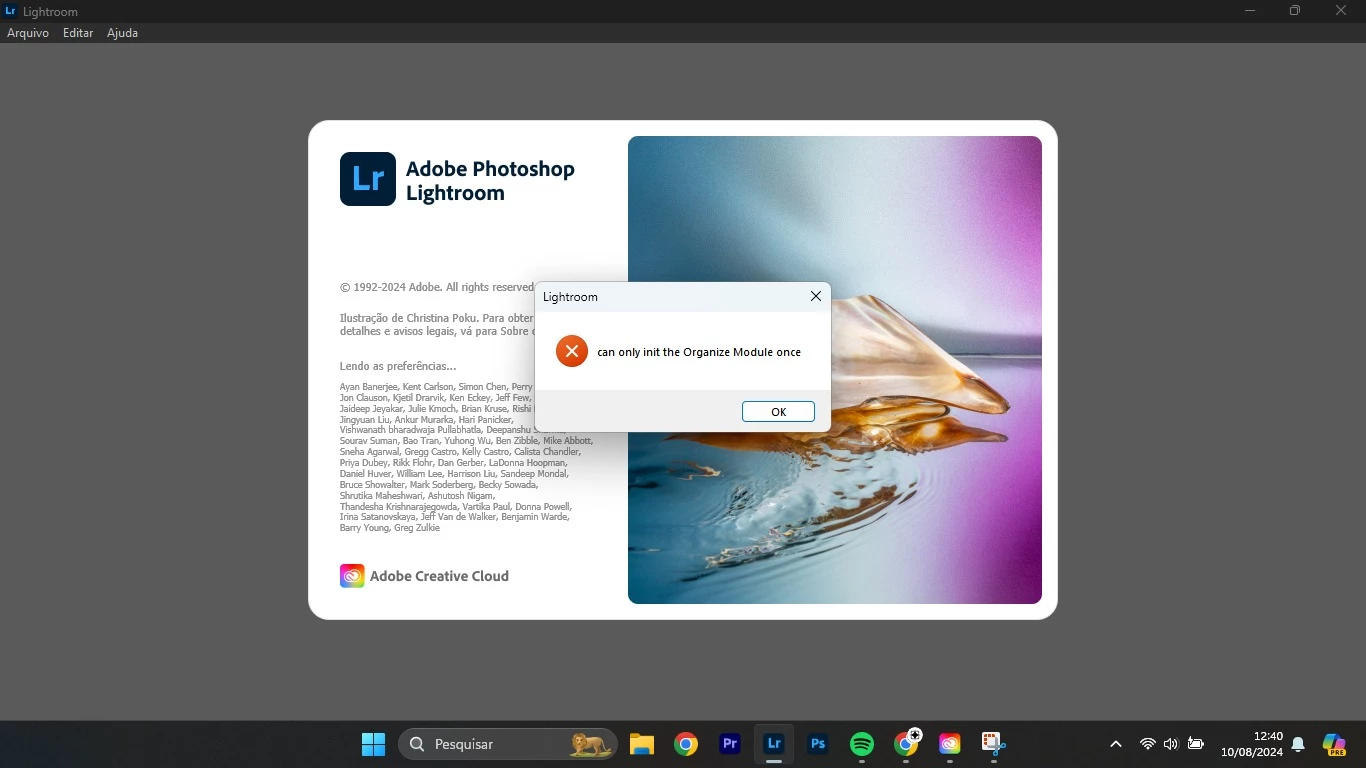Open Google Chrome from the taskbar
This screenshot has height=768, width=1366.
click(686, 744)
